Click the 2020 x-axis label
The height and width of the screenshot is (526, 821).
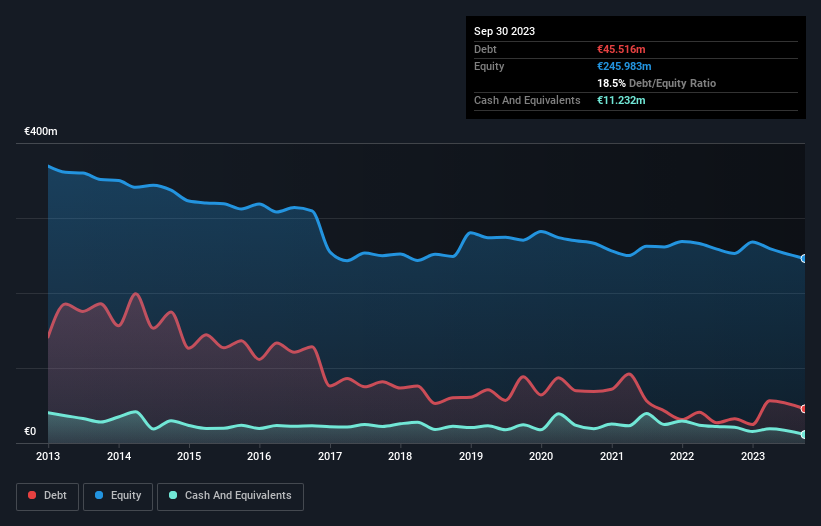tap(541, 456)
